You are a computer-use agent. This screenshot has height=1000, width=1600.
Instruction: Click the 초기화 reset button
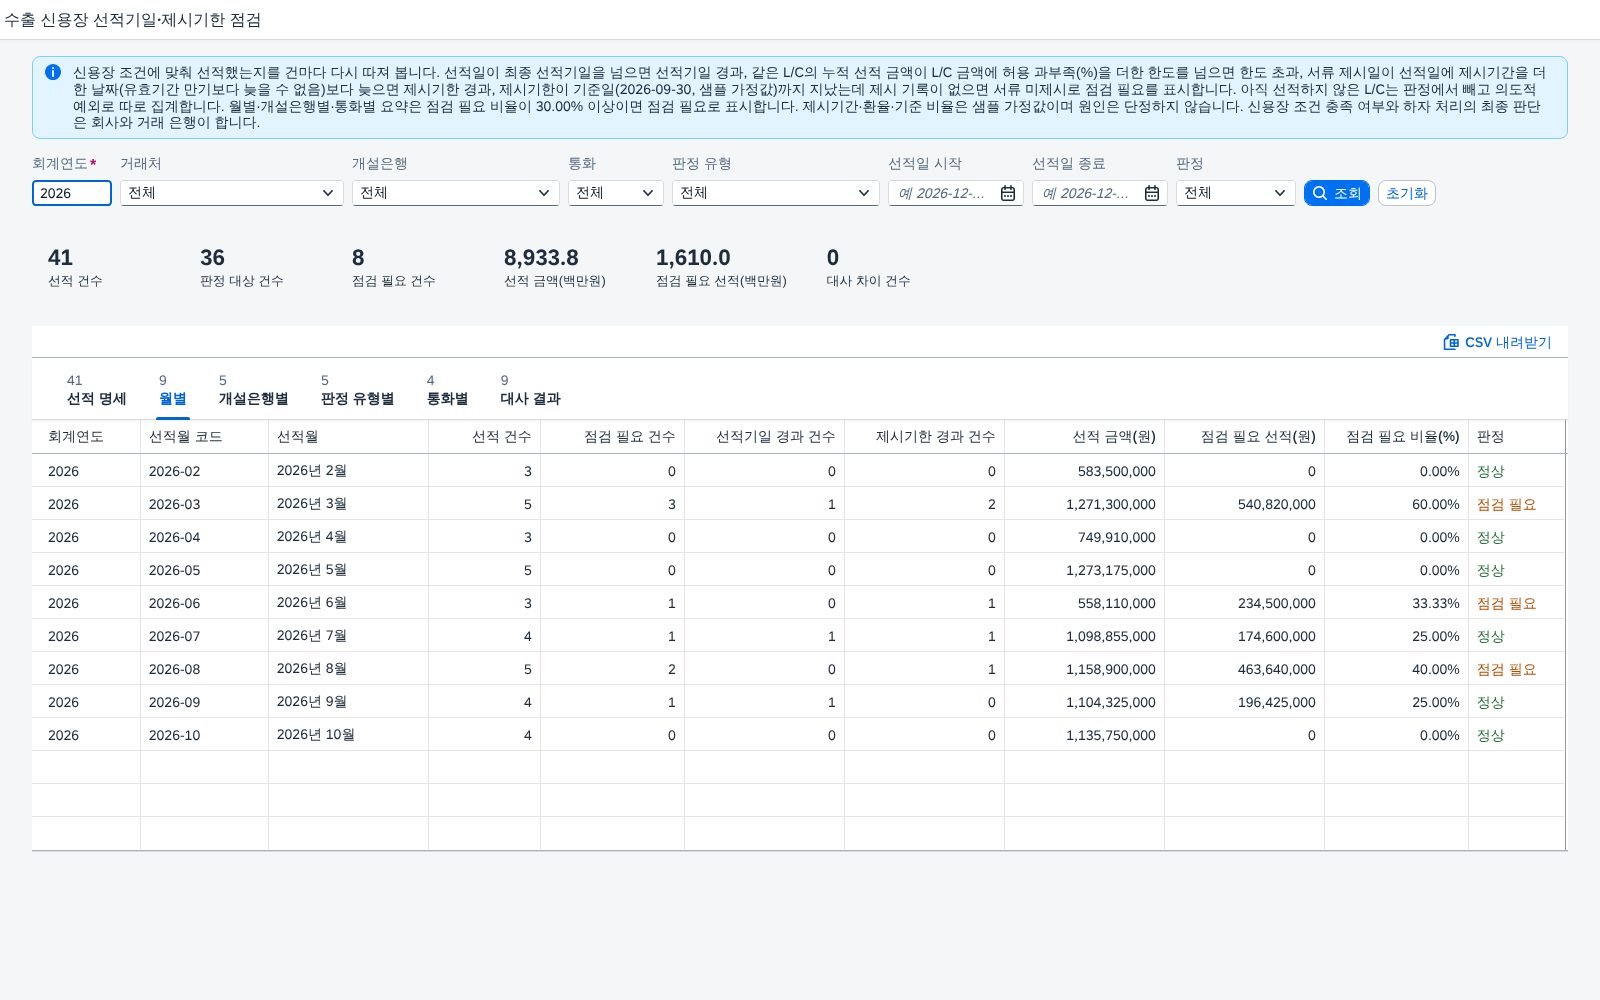pos(1407,193)
